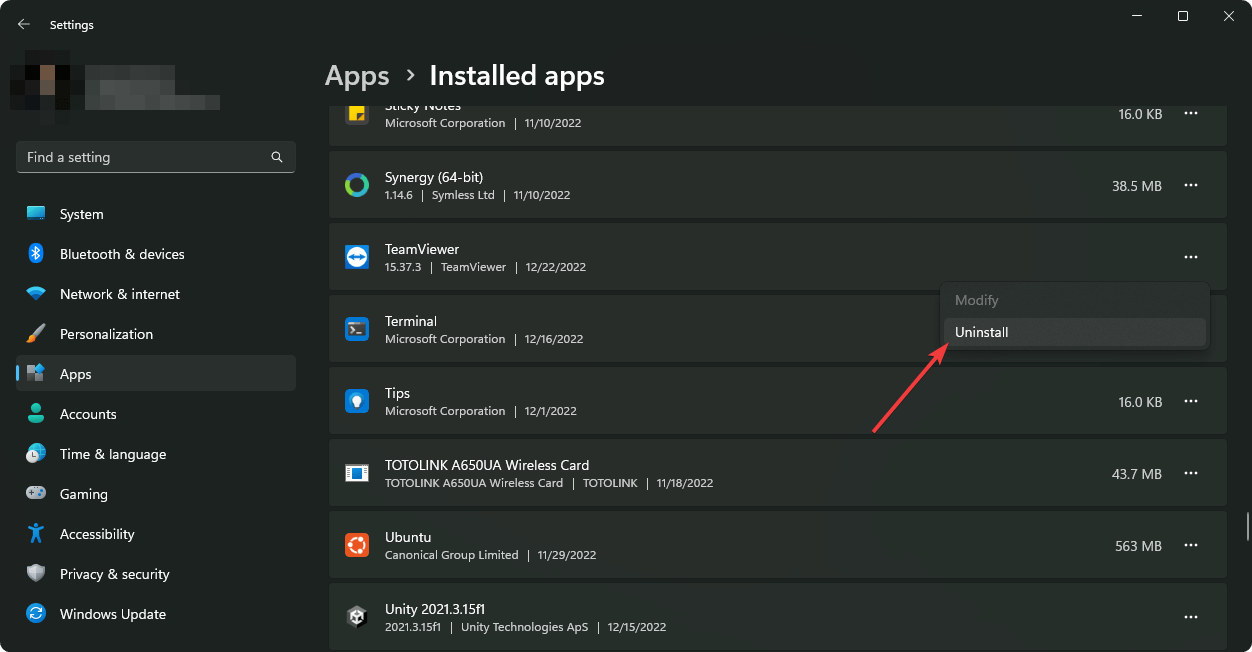This screenshot has width=1252, height=652.
Task: Click the user profile picture
Action: pyautogui.click(x=41, y=87)
